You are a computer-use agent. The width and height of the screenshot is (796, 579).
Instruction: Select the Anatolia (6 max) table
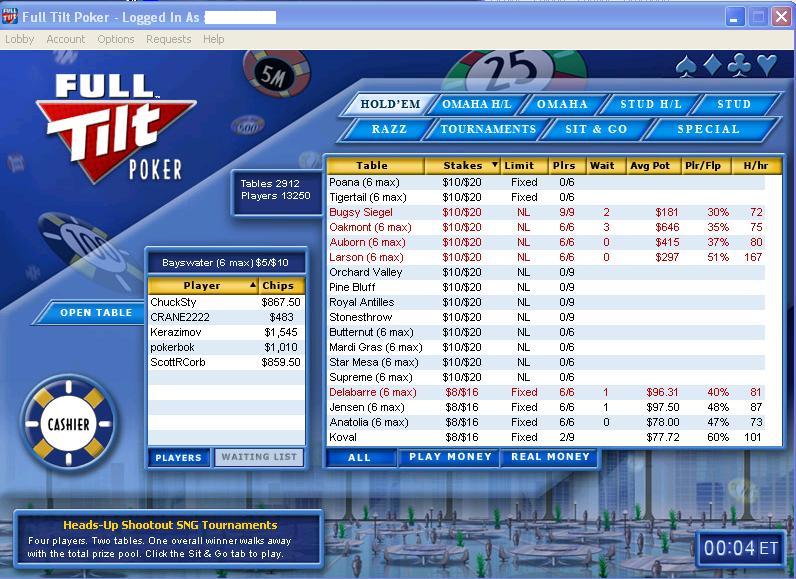click(x=546, y=422)
